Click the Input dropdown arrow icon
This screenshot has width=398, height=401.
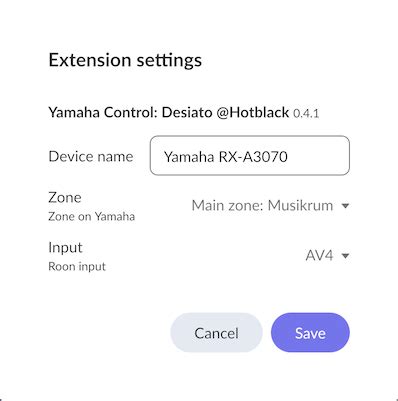(346, 256)
